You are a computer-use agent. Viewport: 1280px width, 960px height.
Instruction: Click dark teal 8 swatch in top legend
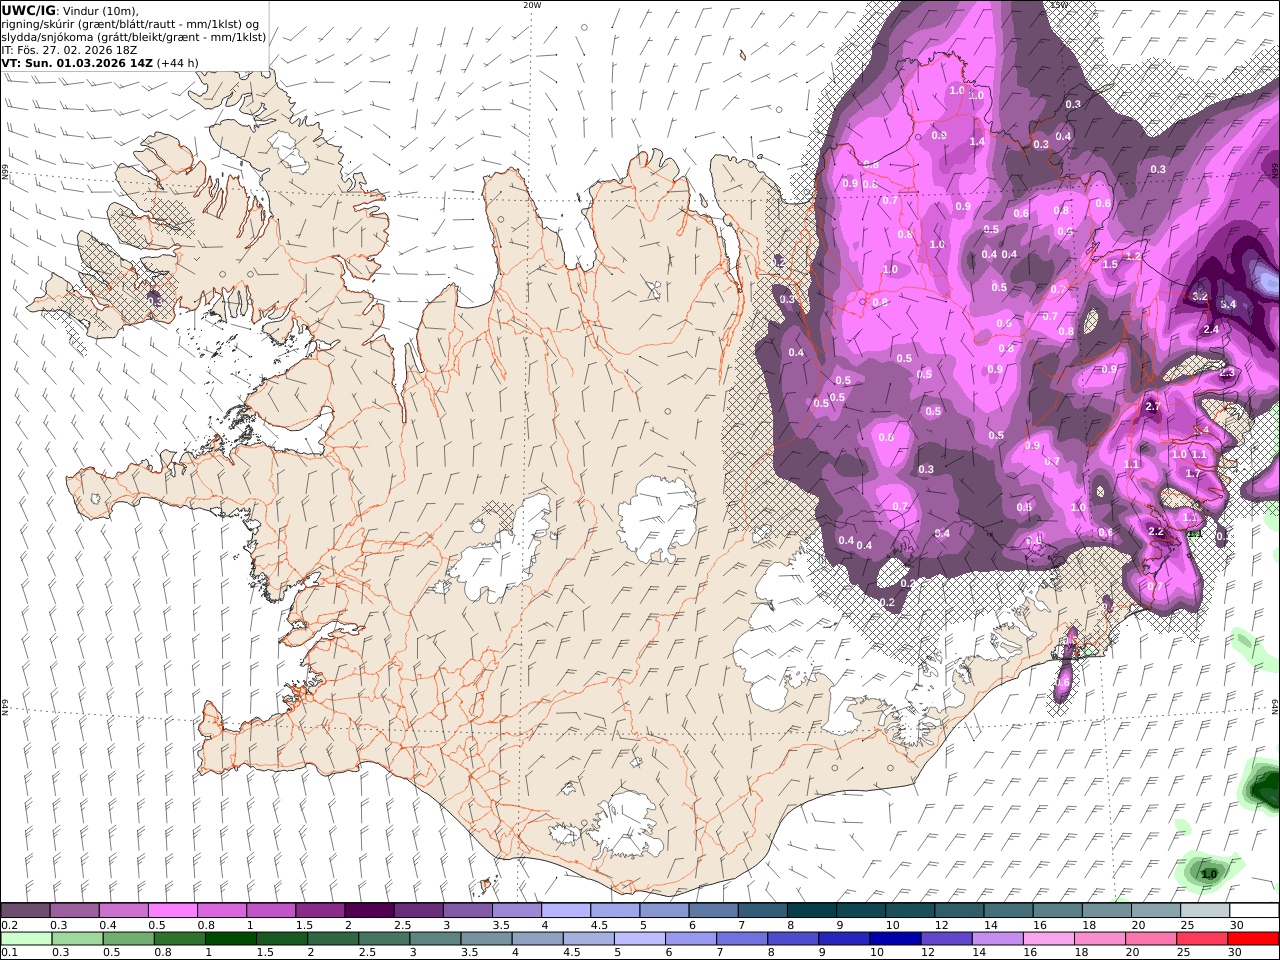(812, 911)
